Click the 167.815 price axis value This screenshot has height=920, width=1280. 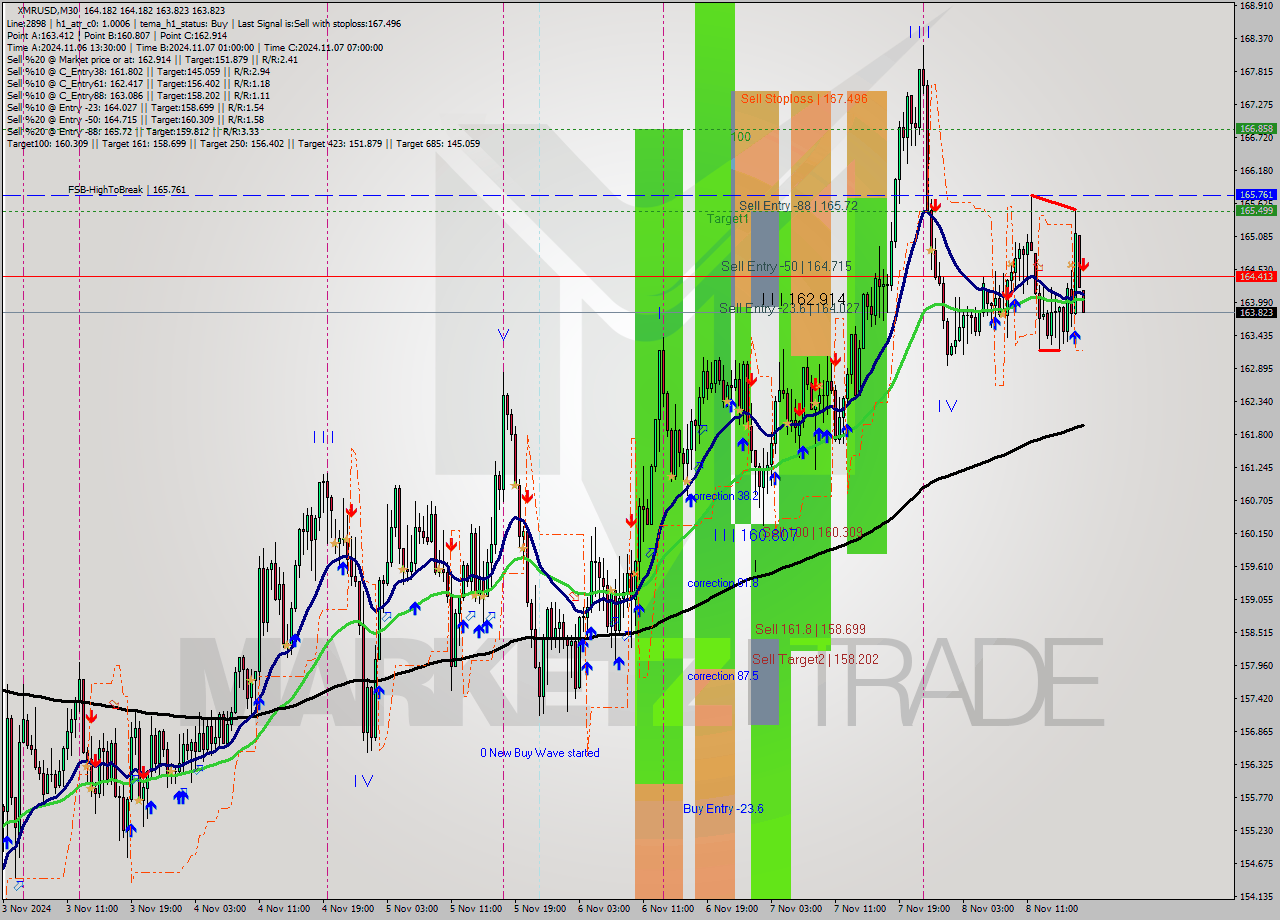click(1256, 72)
